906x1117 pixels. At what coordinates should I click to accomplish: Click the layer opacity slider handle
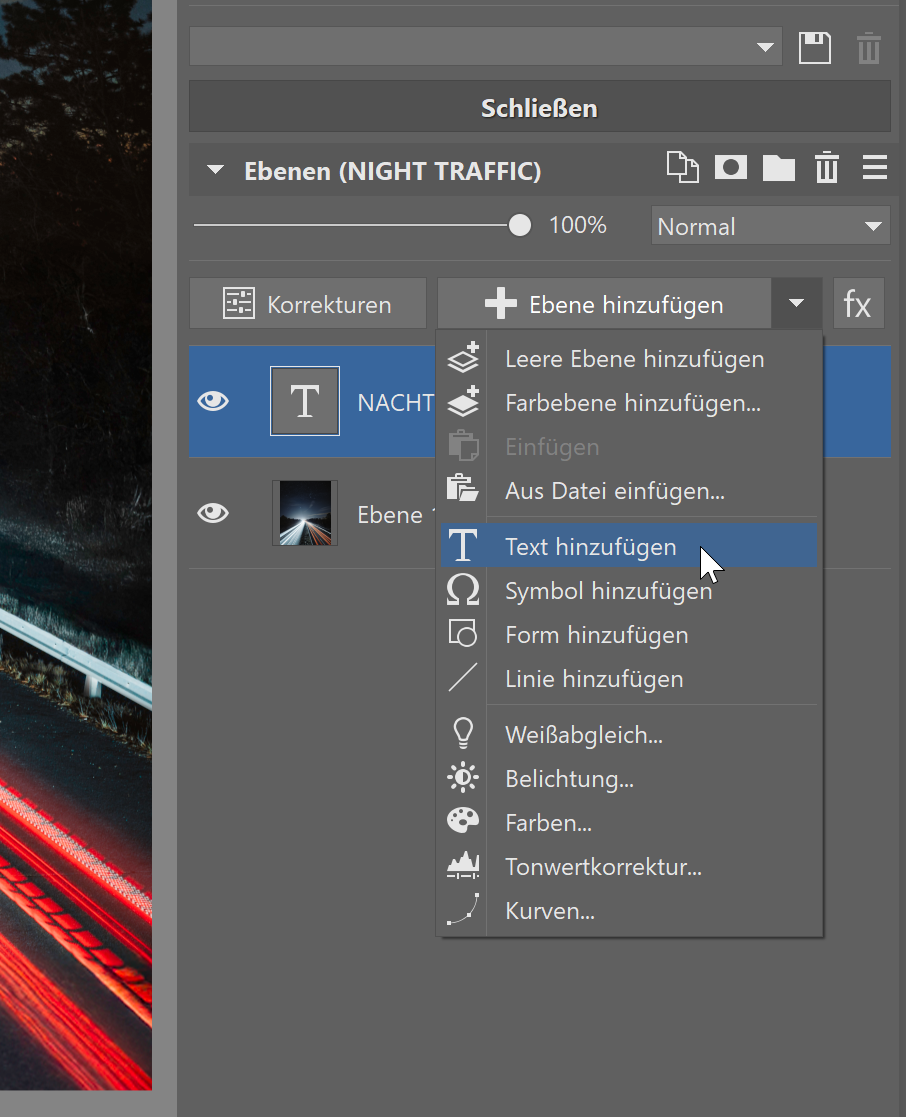coord(520,226)
